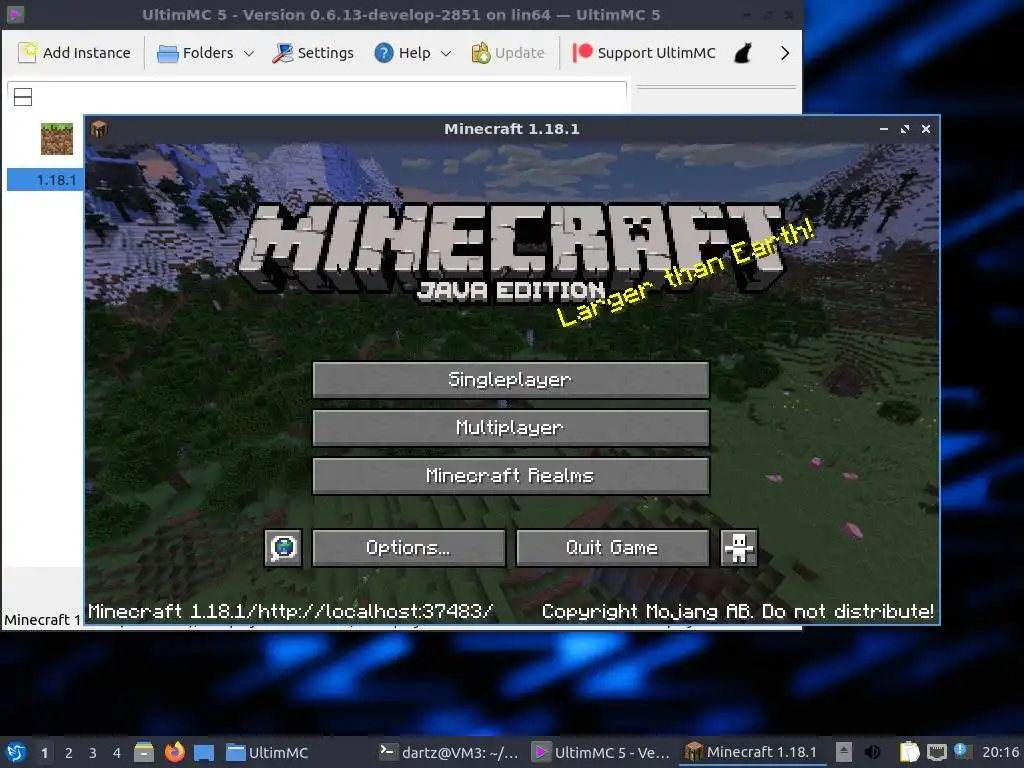Click Update in UltimMC toolbar
Viewport: 1024px width, 768px height.
508,53
